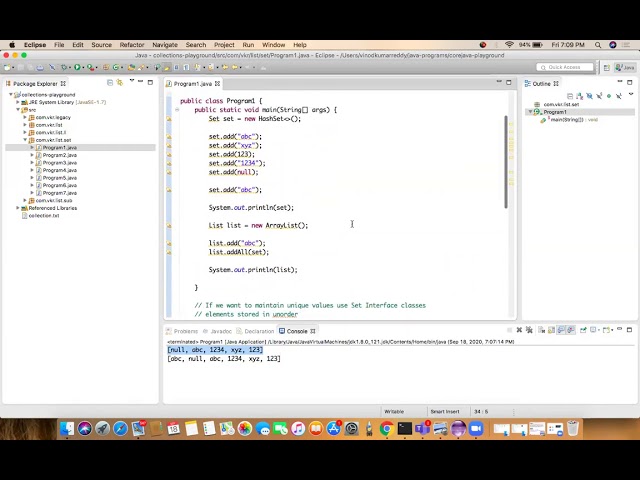The width and height of the screenshot is (640, 480).
Task: Click the Print toolbar icon
Action: (x=40, y=67)
